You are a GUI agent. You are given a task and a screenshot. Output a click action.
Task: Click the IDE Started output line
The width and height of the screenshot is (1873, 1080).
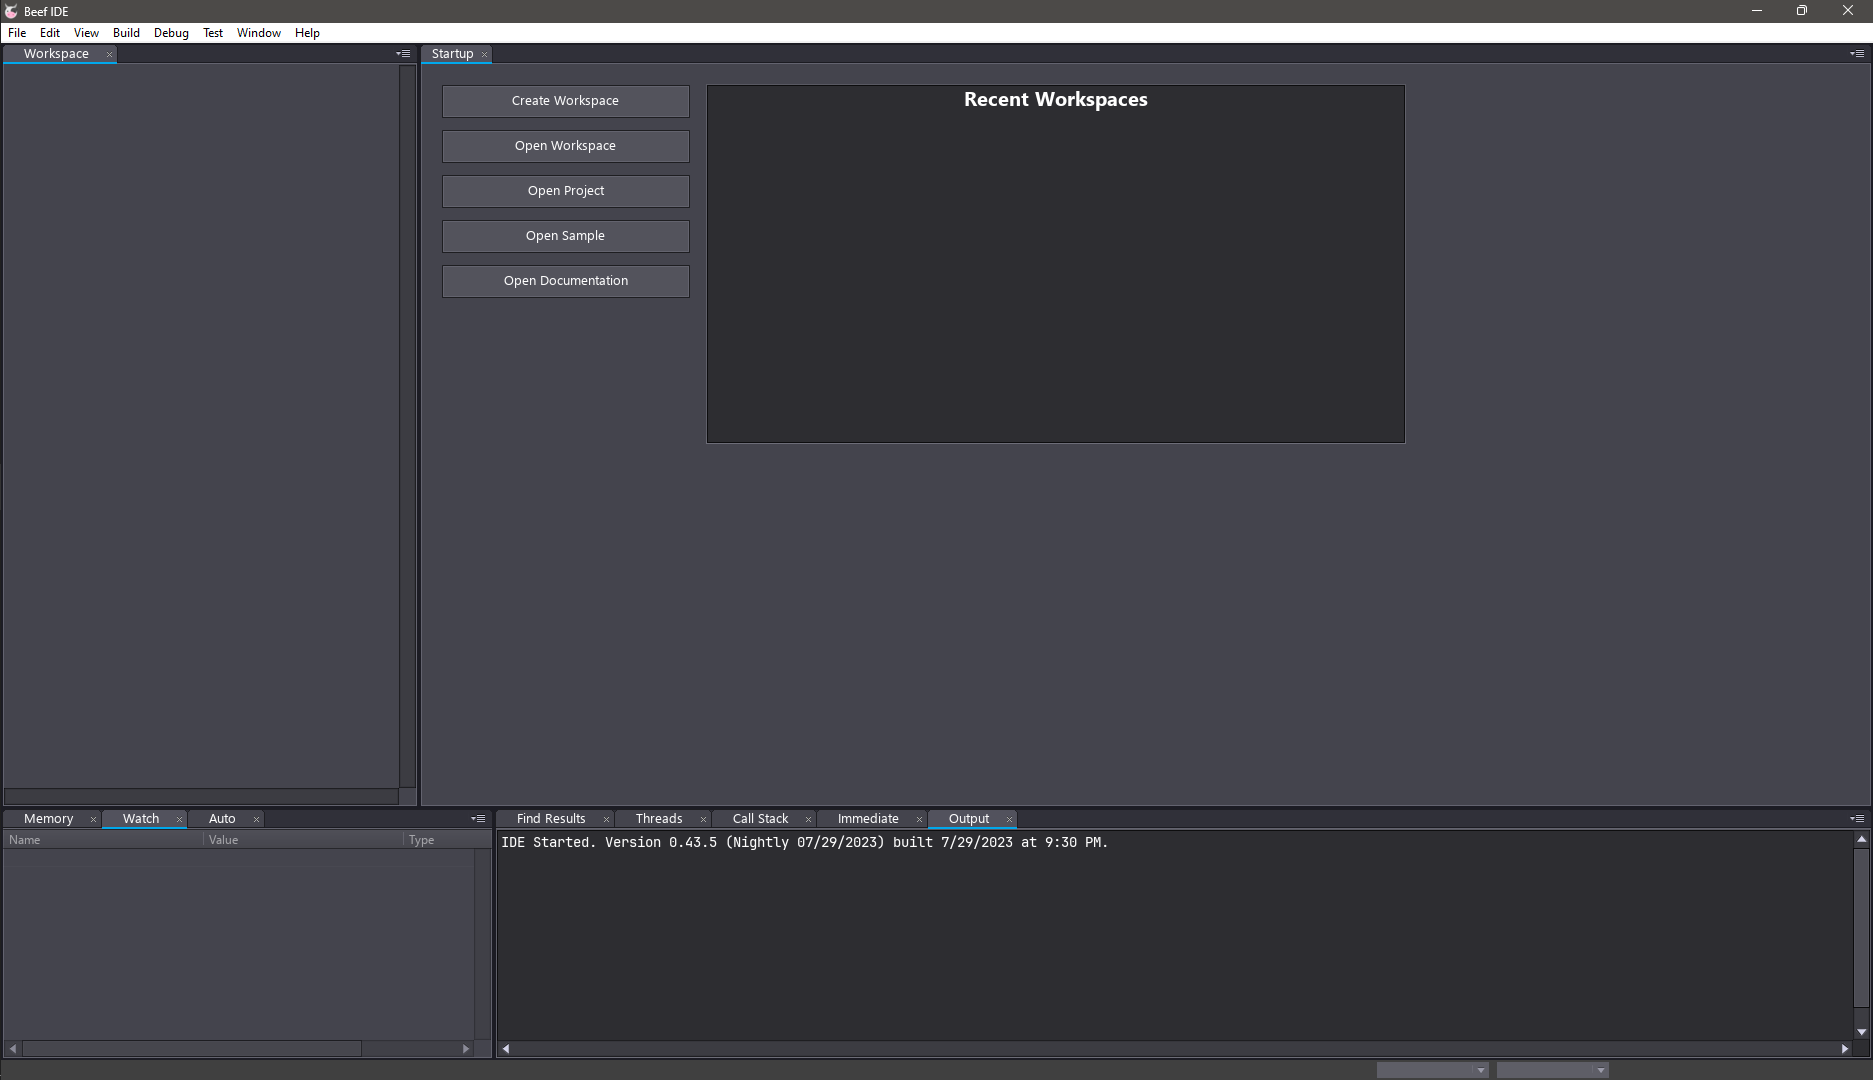click(805, 843)
